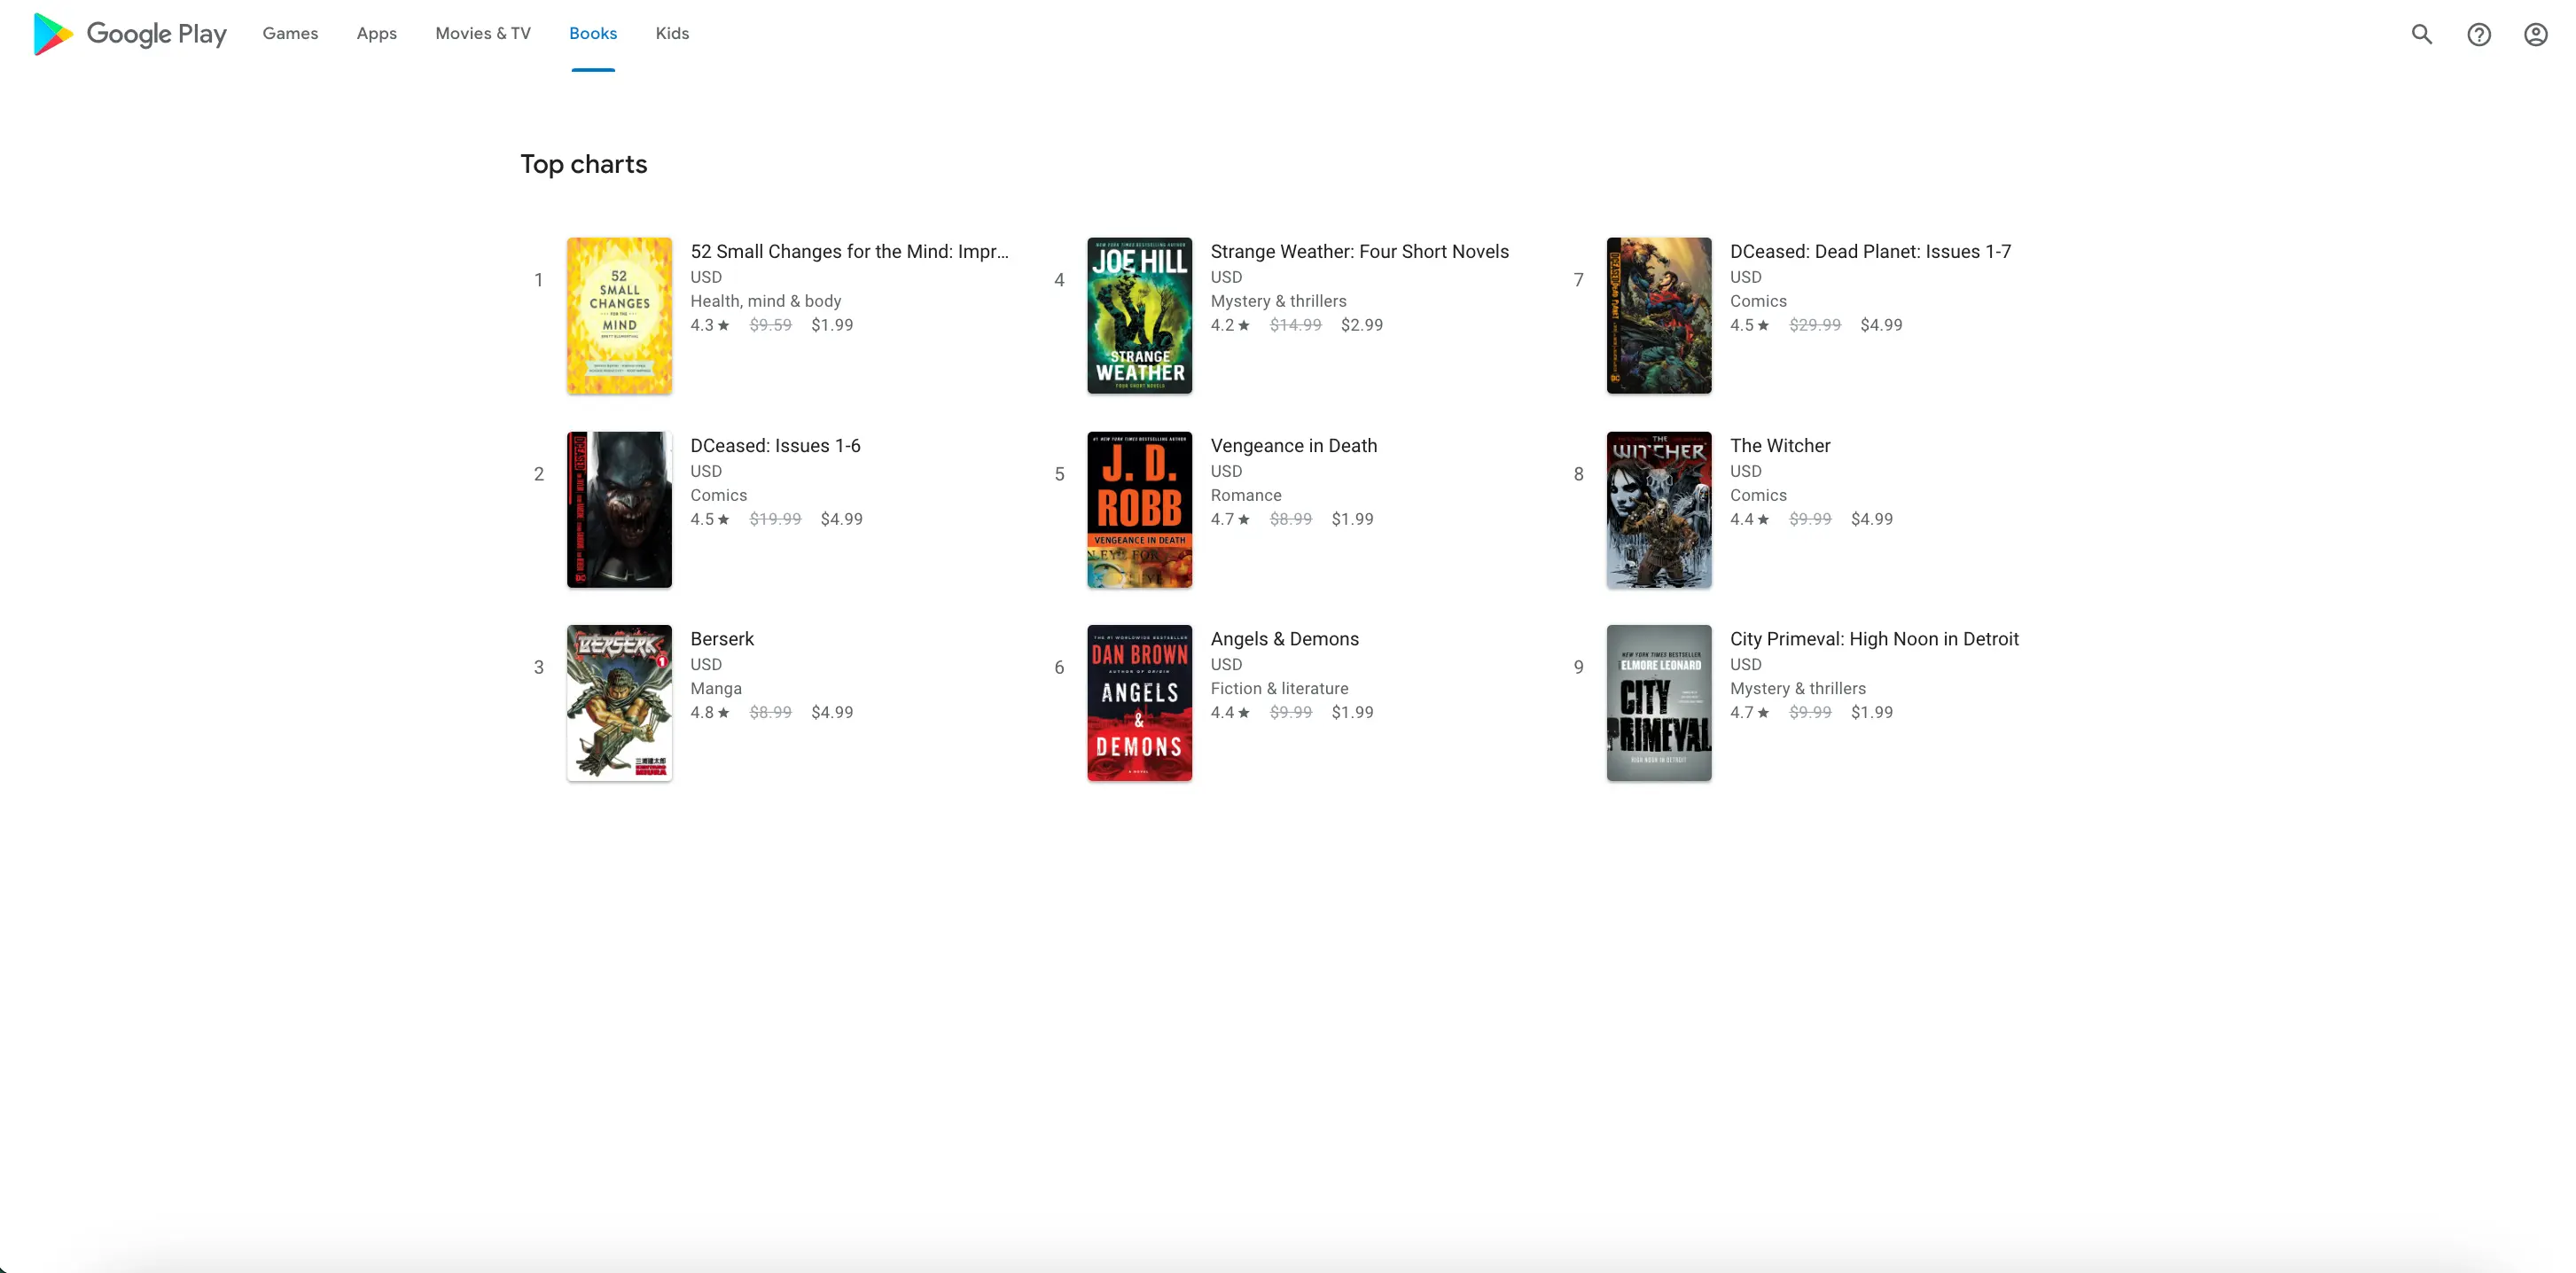Viewport: 2576px width, 1273px height.
Task: Click the $2.99 price of Strange Weather
Action: (1361, 325)
